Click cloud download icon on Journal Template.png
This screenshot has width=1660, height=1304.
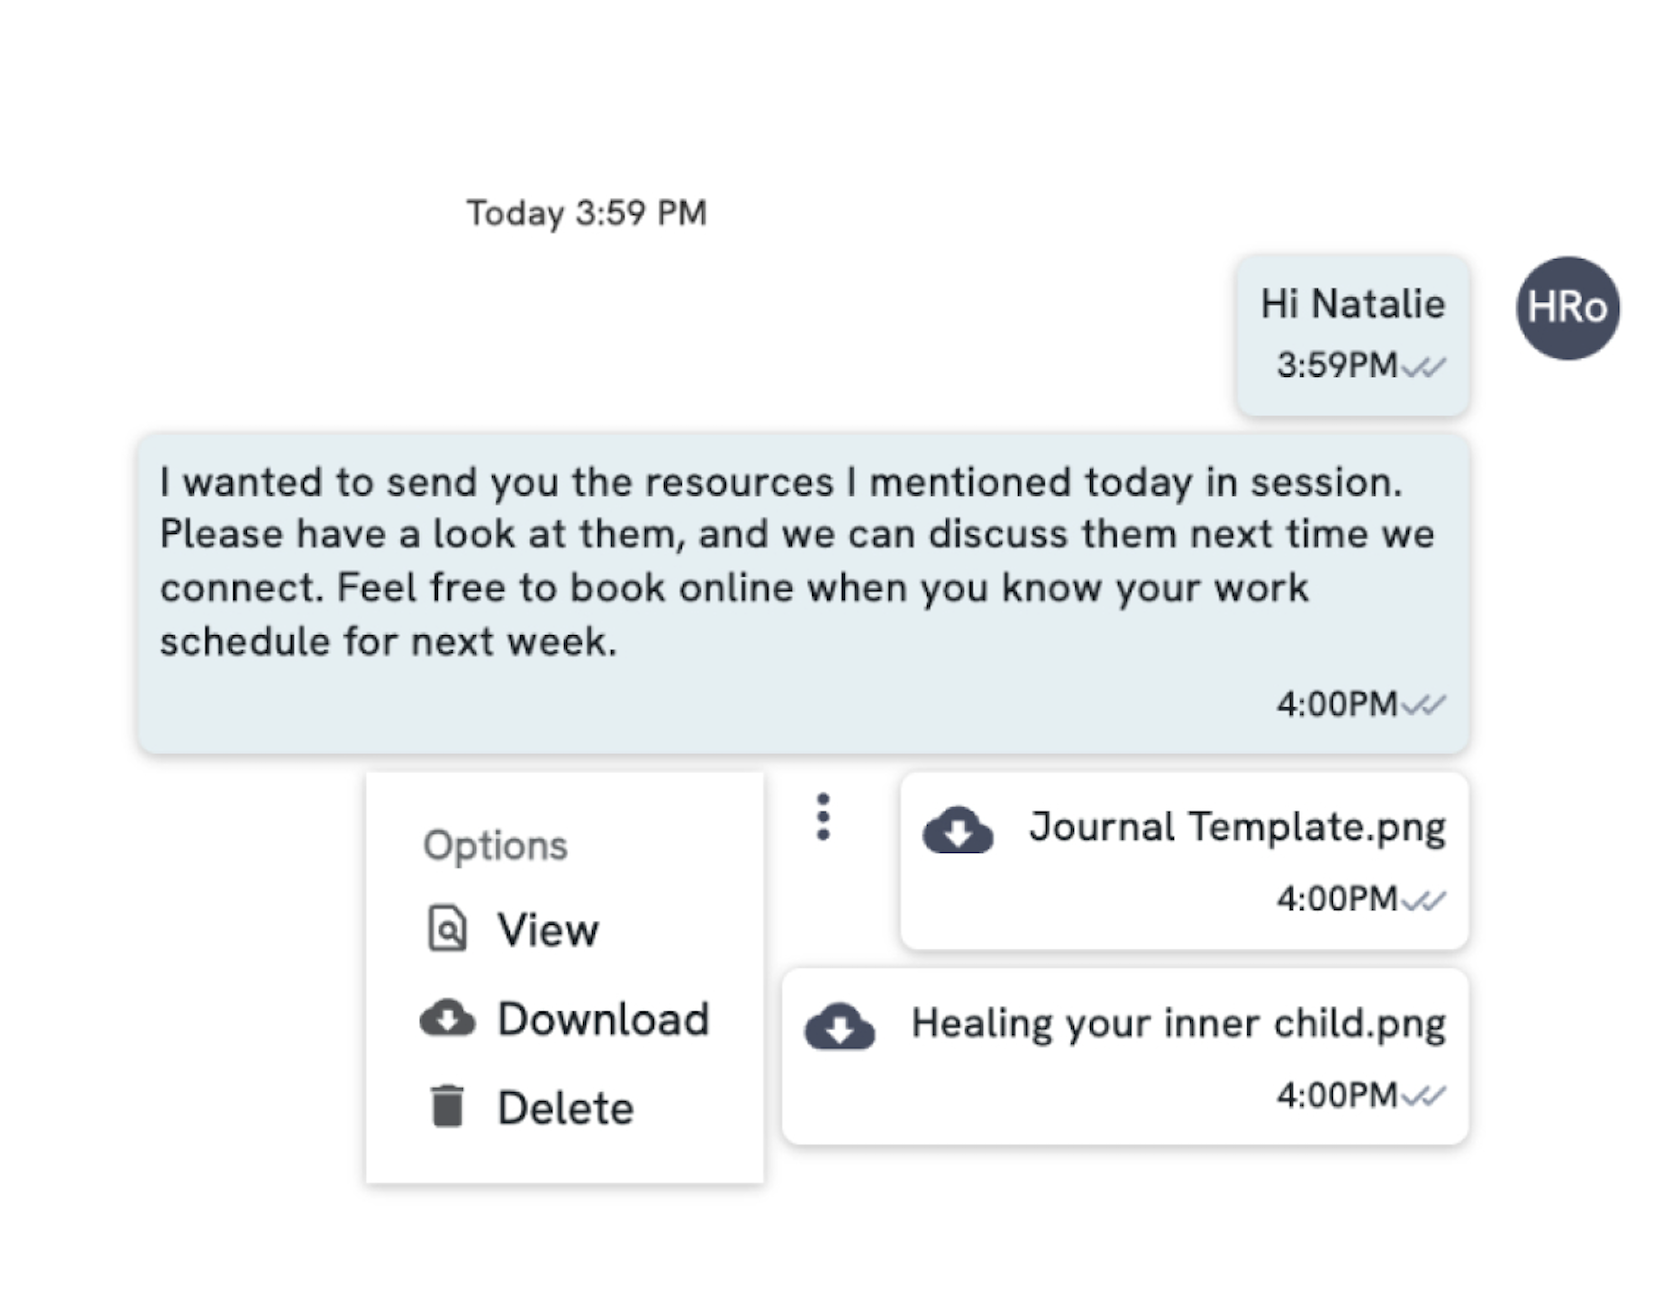(x=957, y=830)
